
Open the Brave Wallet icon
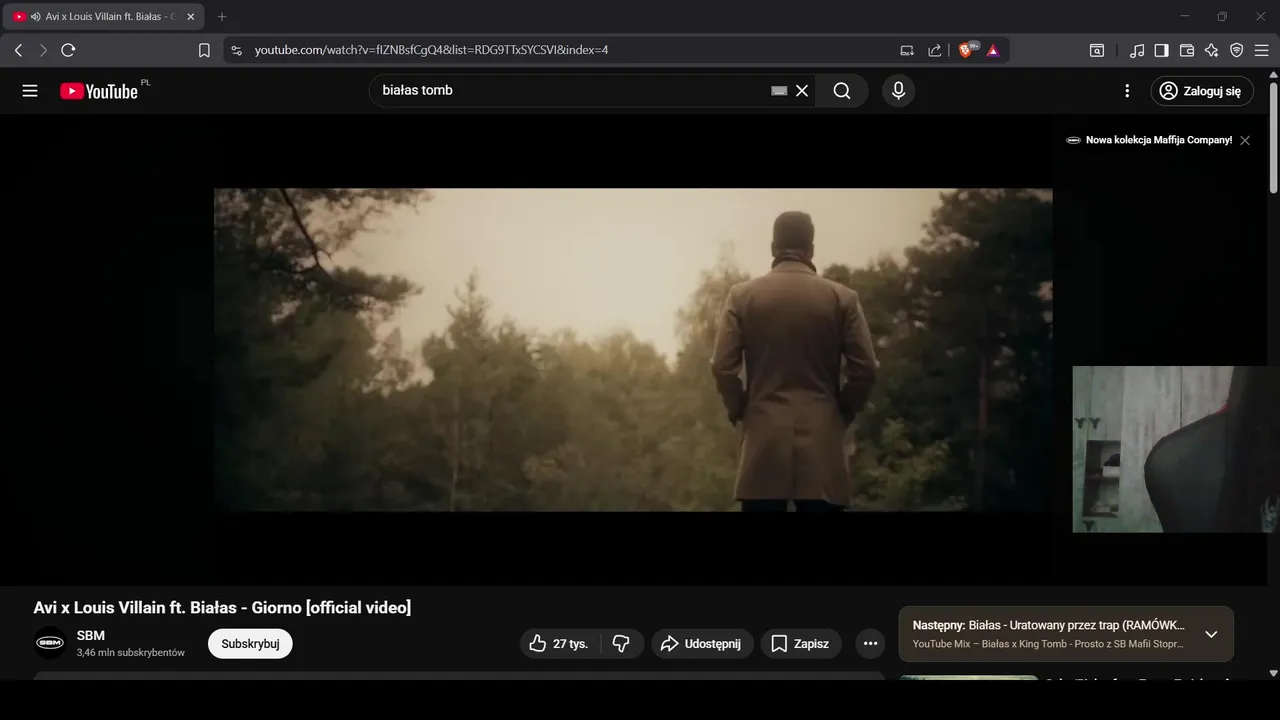[x=1187, y=50]
